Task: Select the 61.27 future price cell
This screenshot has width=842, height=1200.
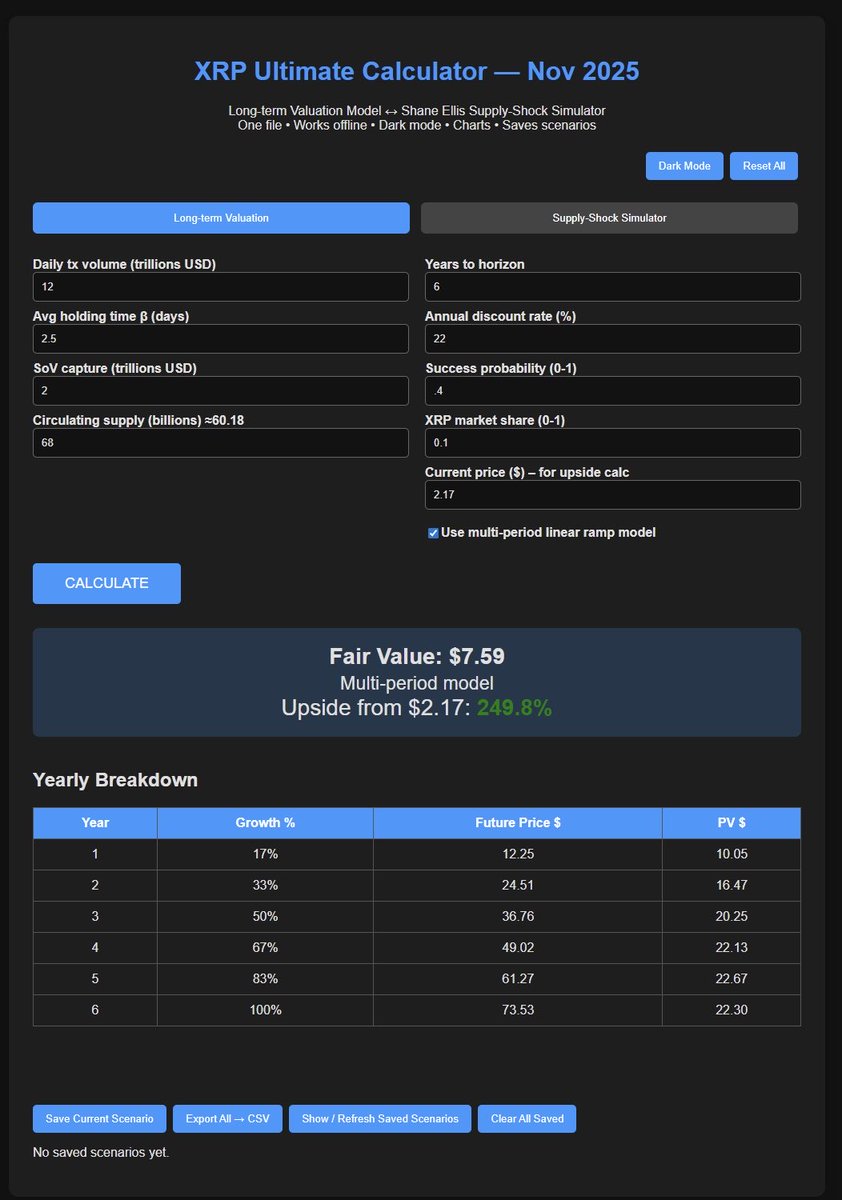Action: (518, 979)
